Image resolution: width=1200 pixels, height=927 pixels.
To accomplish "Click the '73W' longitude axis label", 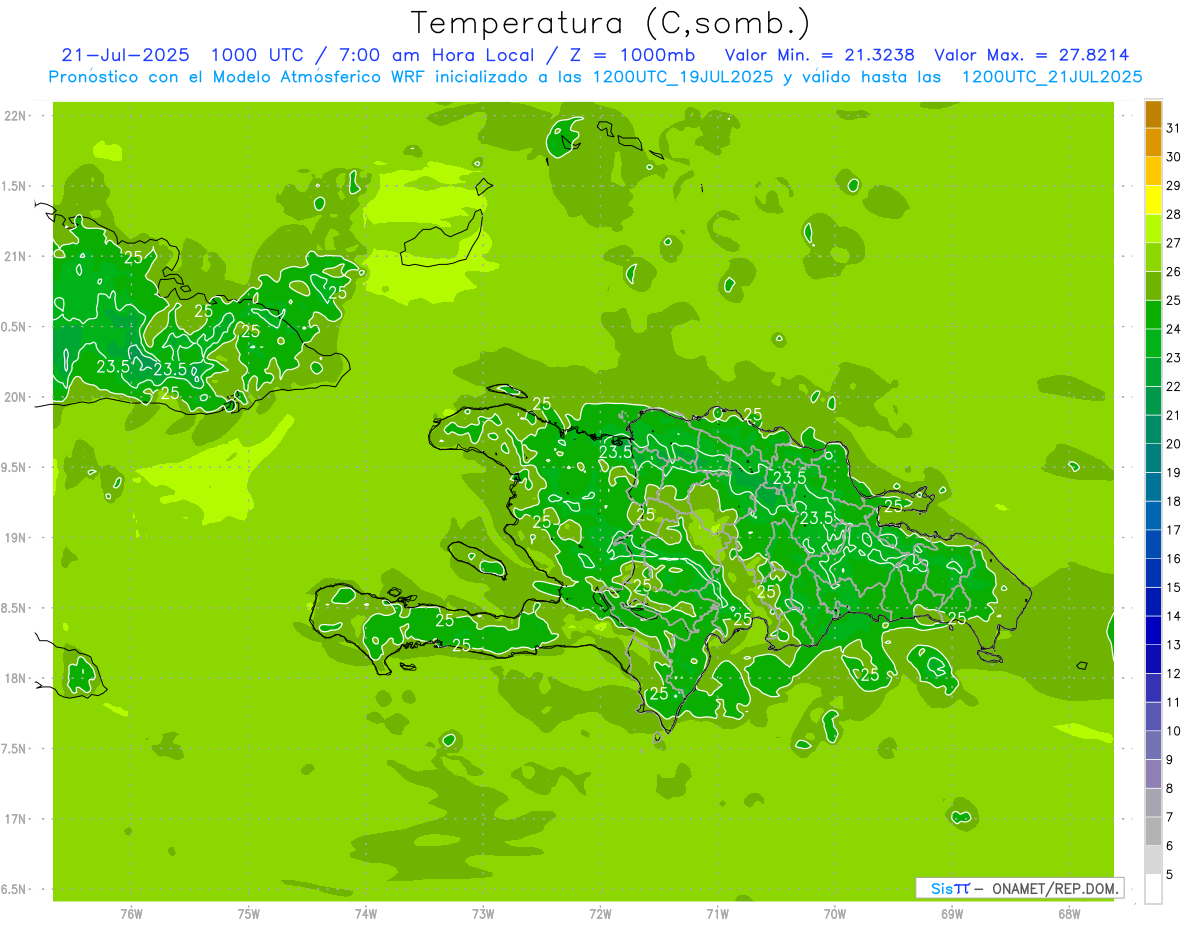I will click(483, 914).
